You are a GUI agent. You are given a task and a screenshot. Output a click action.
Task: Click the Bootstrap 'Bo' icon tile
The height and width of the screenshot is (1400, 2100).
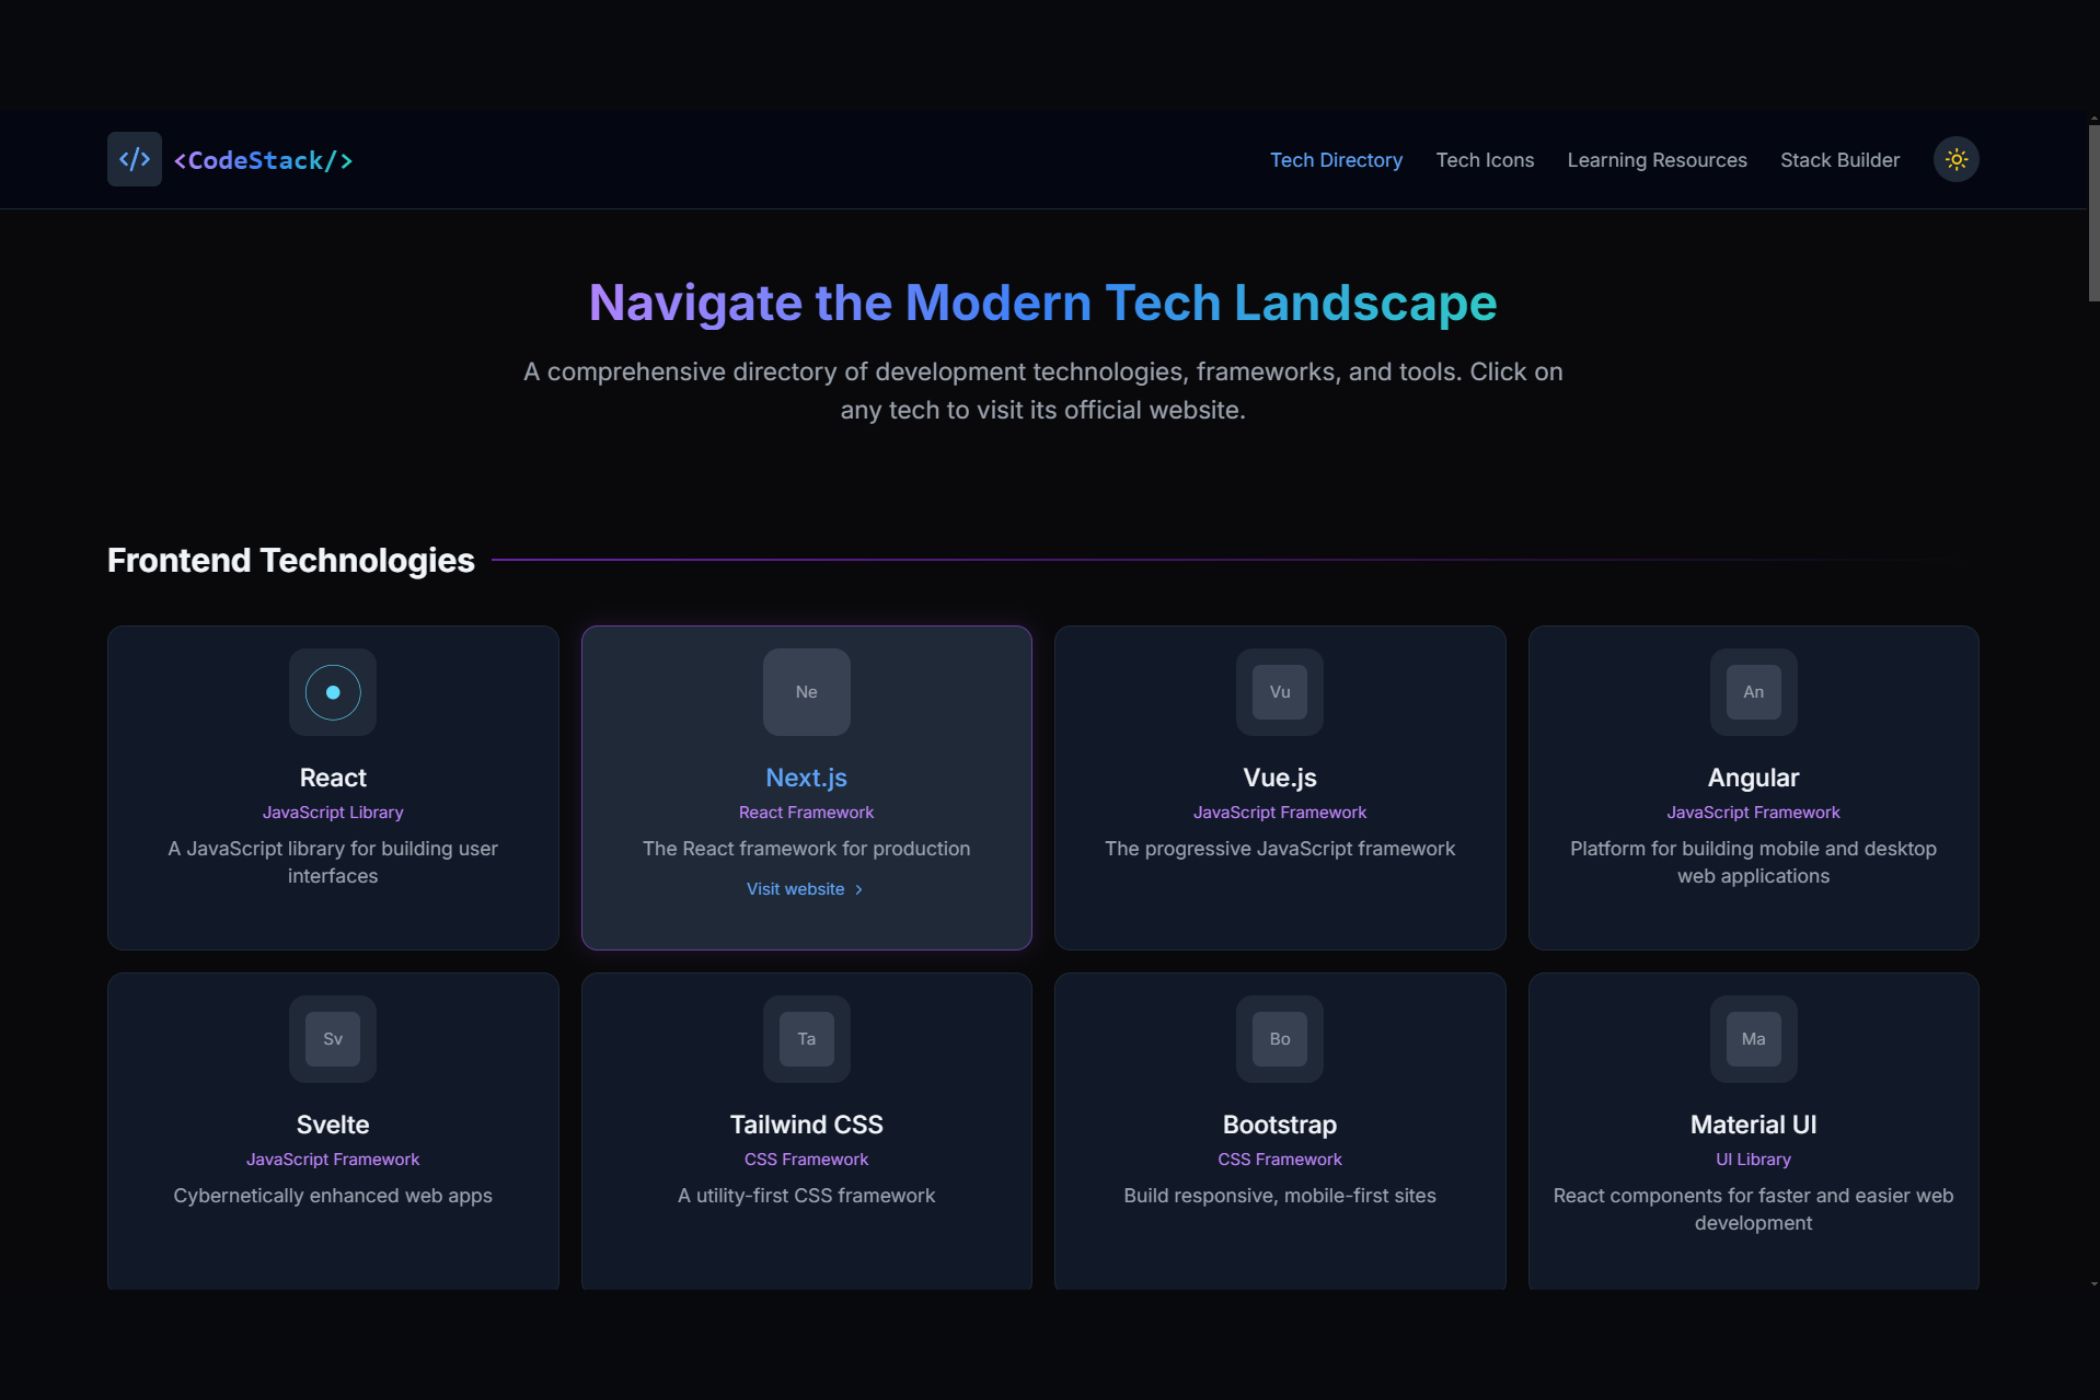(1279, 1039)
